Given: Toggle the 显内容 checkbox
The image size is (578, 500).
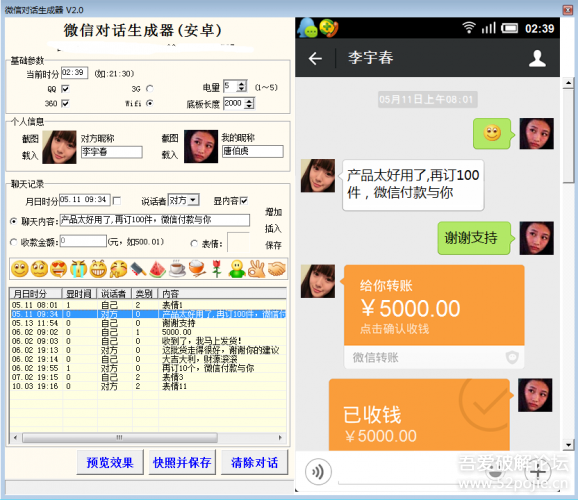Looking at the screenshot, I should (244, 201).
